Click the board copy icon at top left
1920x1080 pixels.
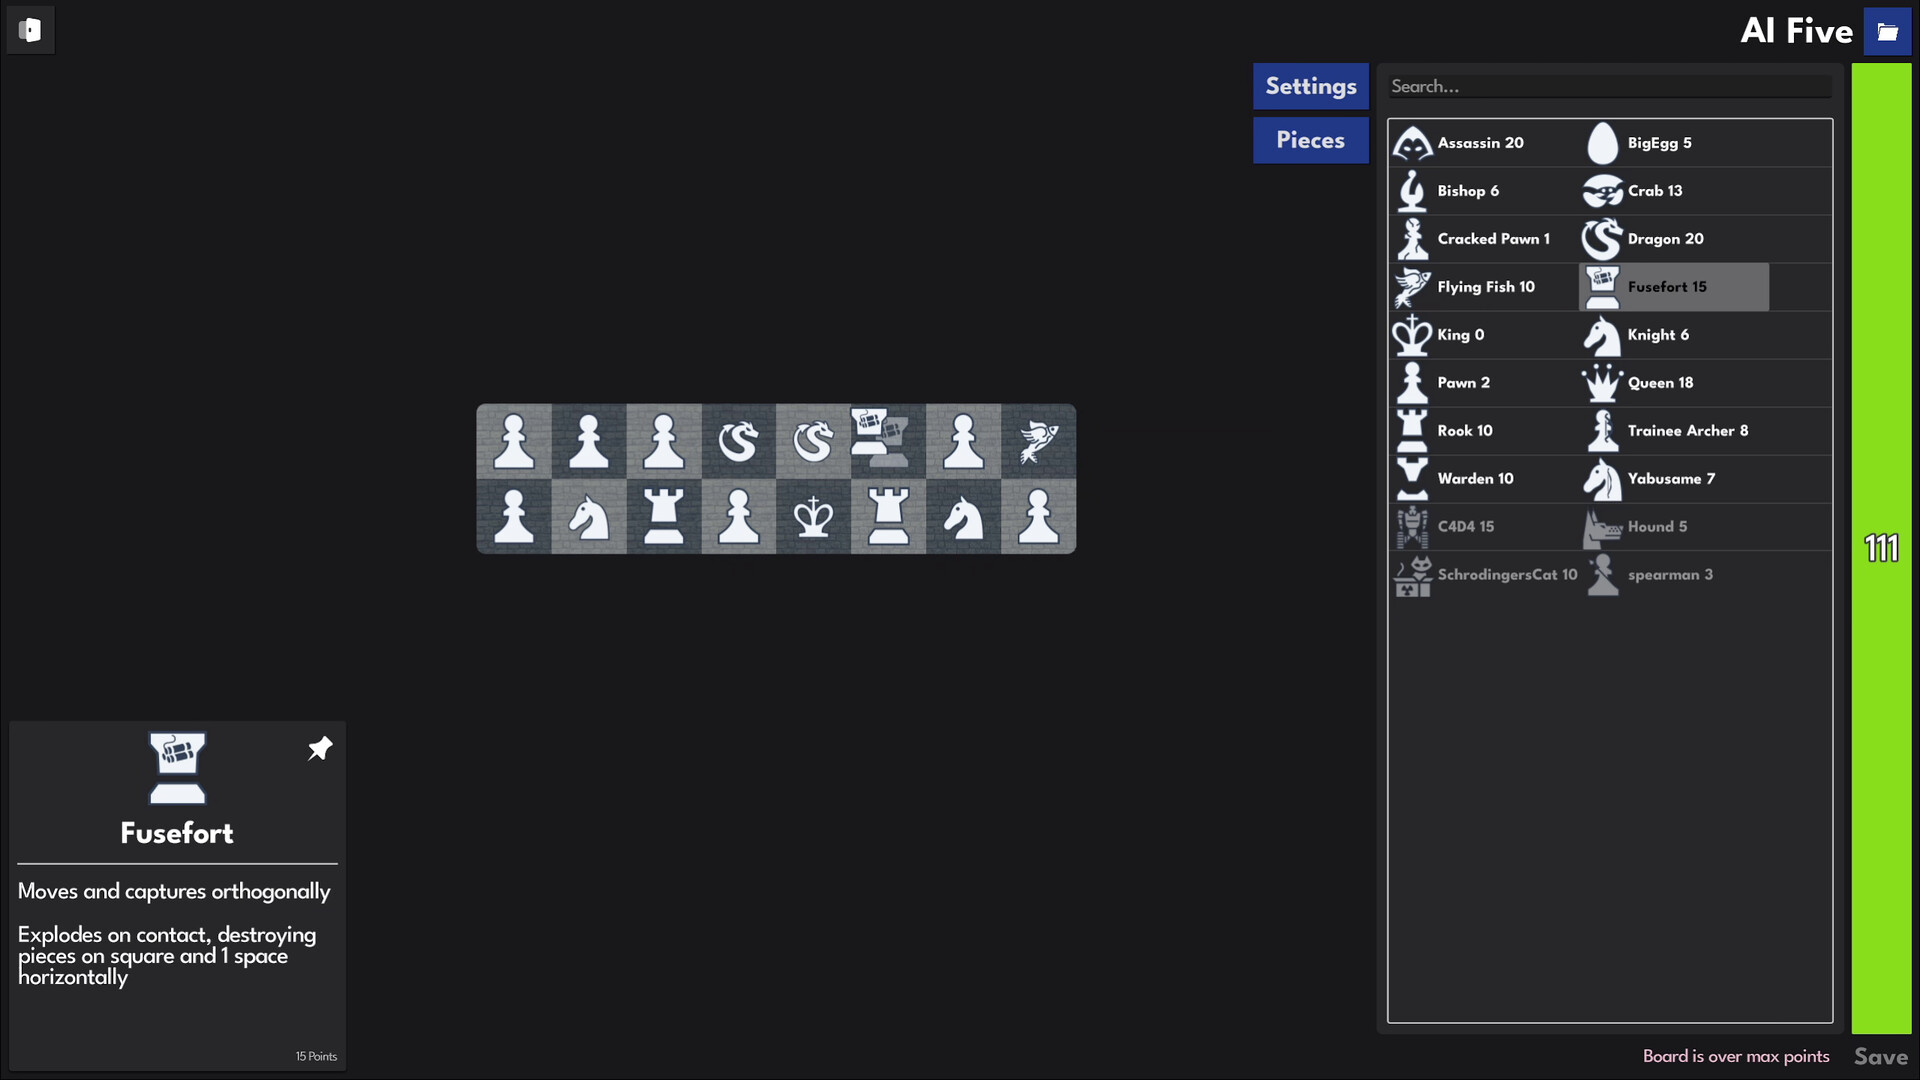click(x=31, y=30)
